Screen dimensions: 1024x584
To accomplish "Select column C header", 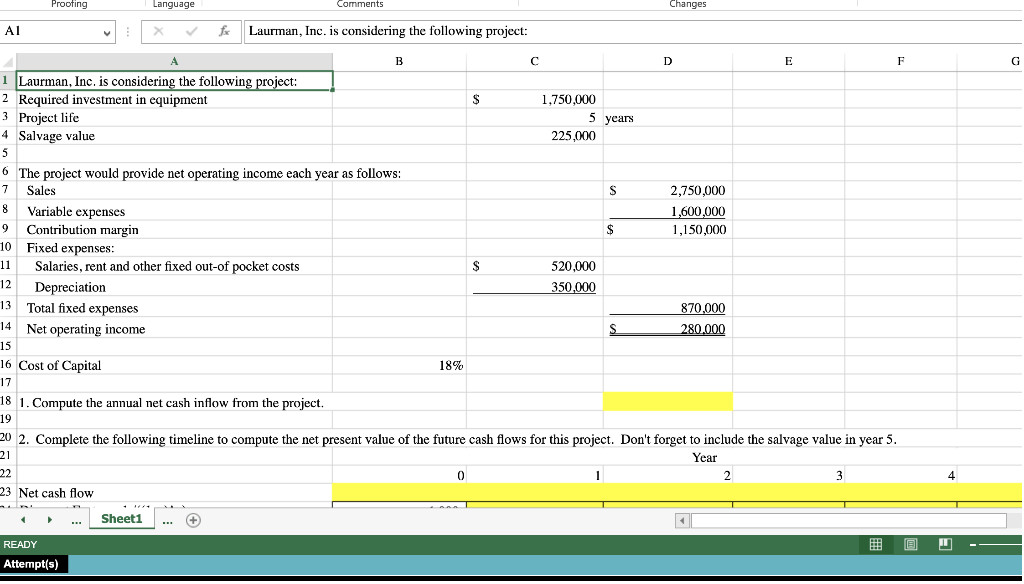I will [x=534, y=61].
